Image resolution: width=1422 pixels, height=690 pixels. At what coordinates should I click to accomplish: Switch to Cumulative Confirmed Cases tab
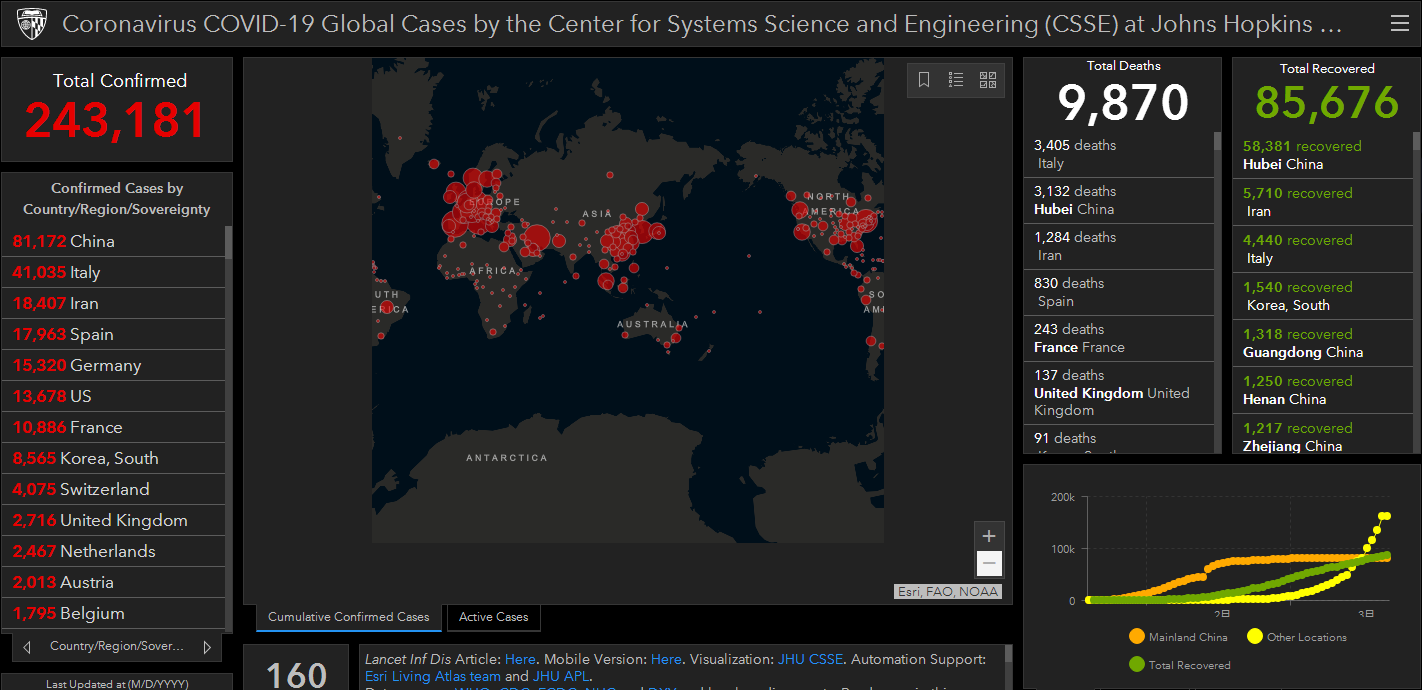click(349, 617)
